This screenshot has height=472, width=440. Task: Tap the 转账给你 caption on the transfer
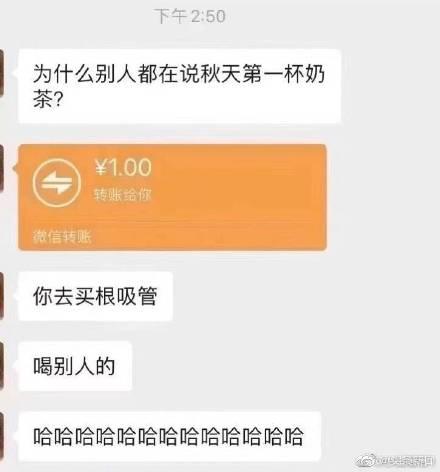(x=123, y=195)
